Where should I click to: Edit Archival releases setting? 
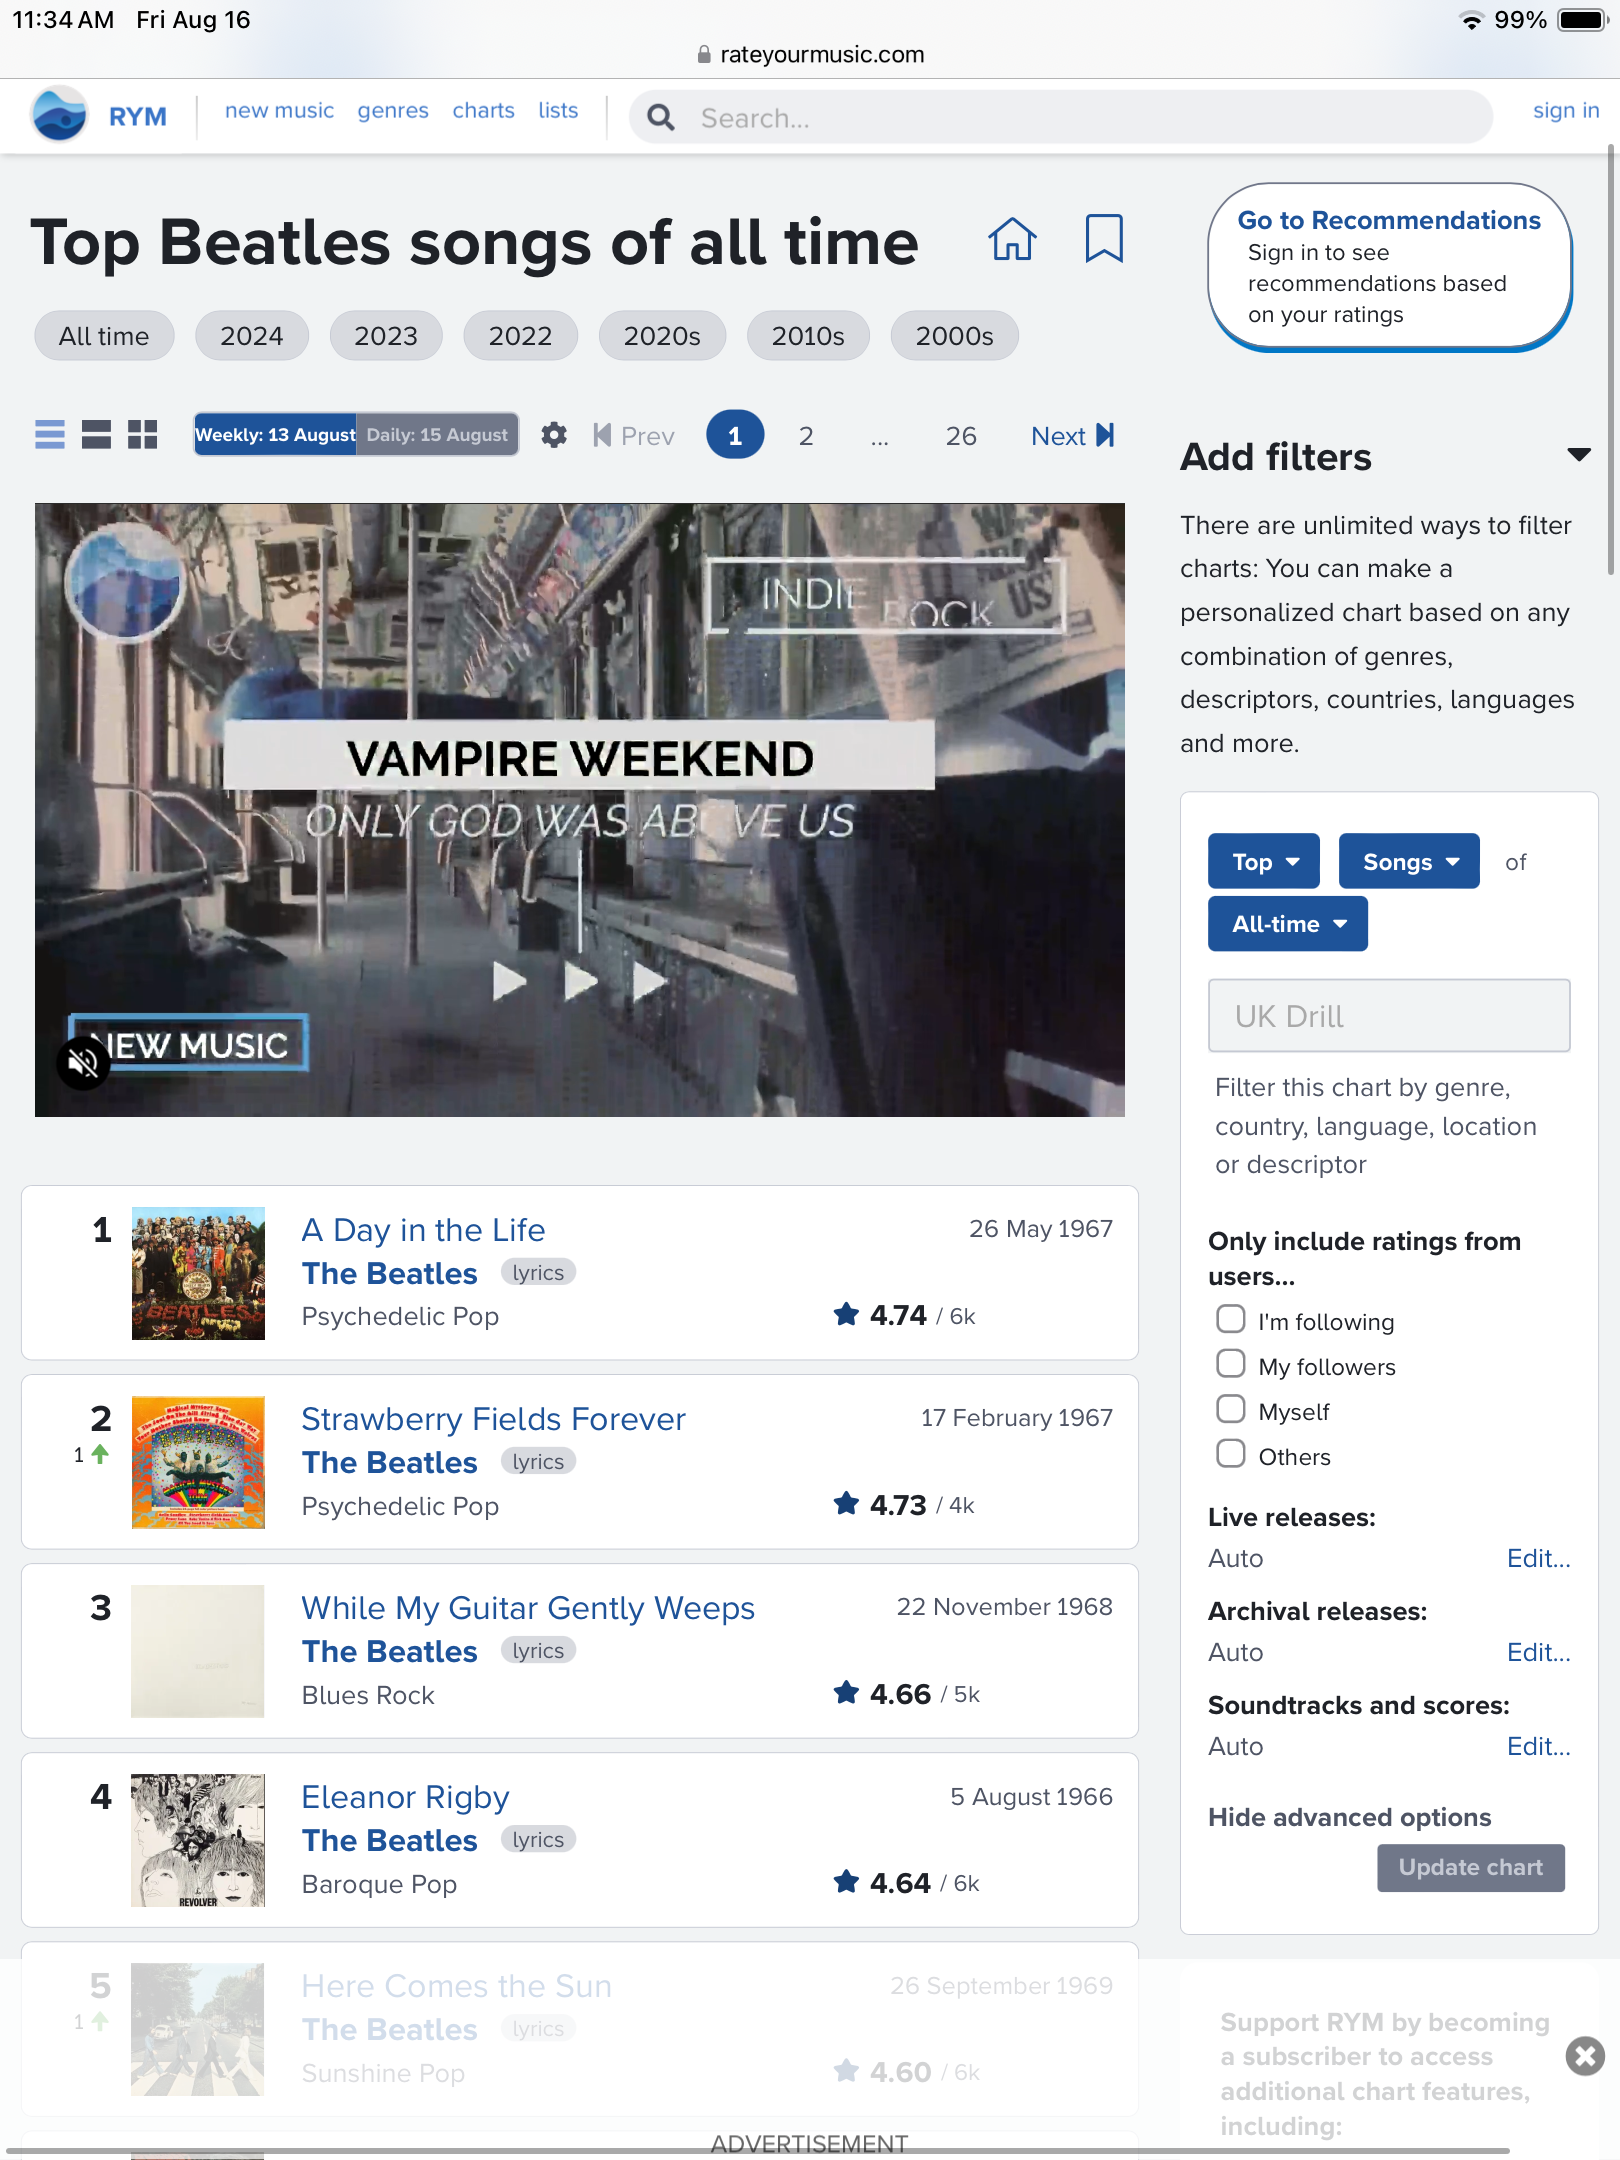[x=1538, y=1652]
